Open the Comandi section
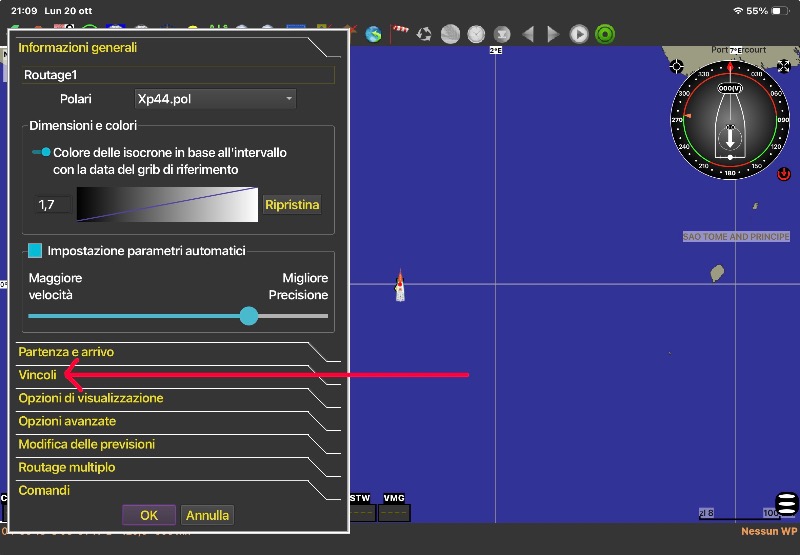800x555 pixels. (x=44, y=490)
